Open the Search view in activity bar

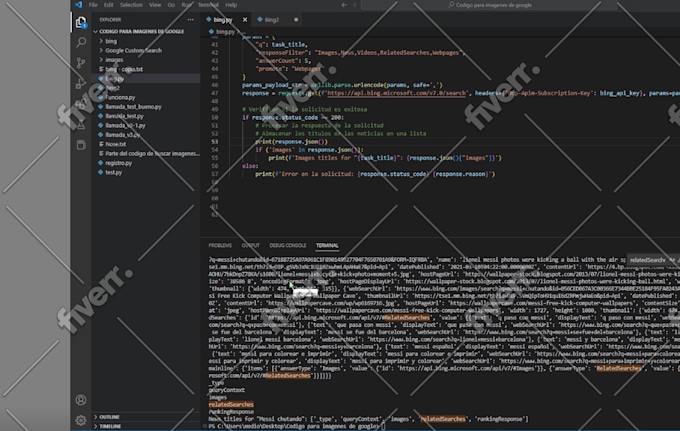coord(81,42)
